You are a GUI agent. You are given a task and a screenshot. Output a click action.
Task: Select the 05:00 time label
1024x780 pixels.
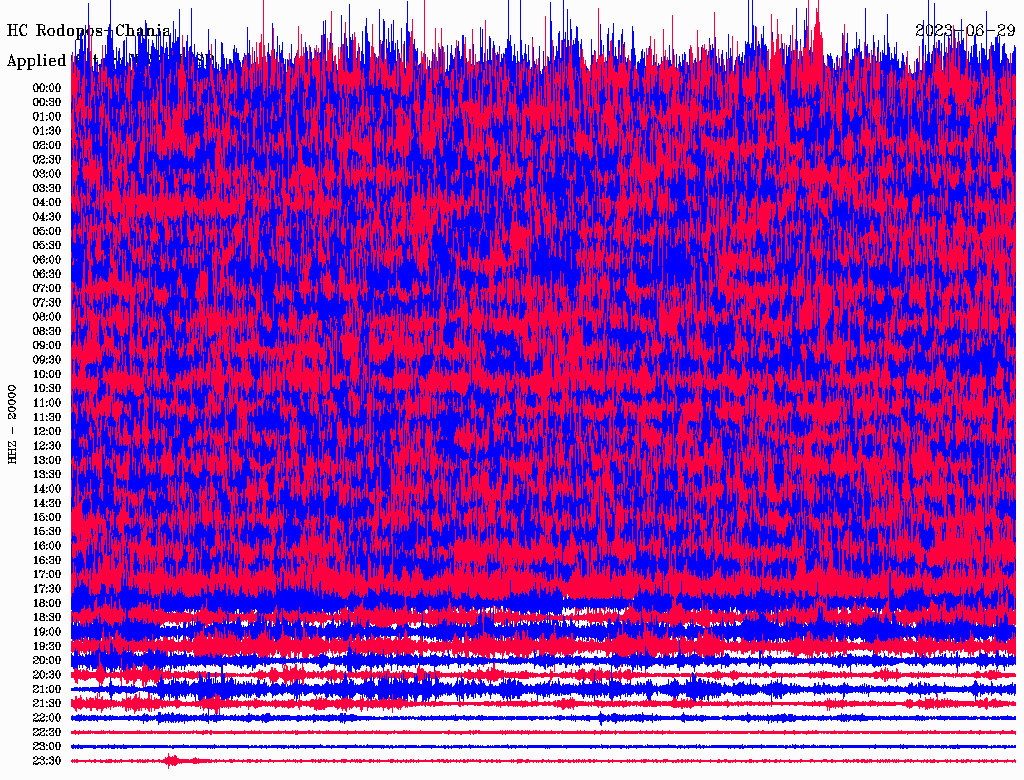[47, 231]
